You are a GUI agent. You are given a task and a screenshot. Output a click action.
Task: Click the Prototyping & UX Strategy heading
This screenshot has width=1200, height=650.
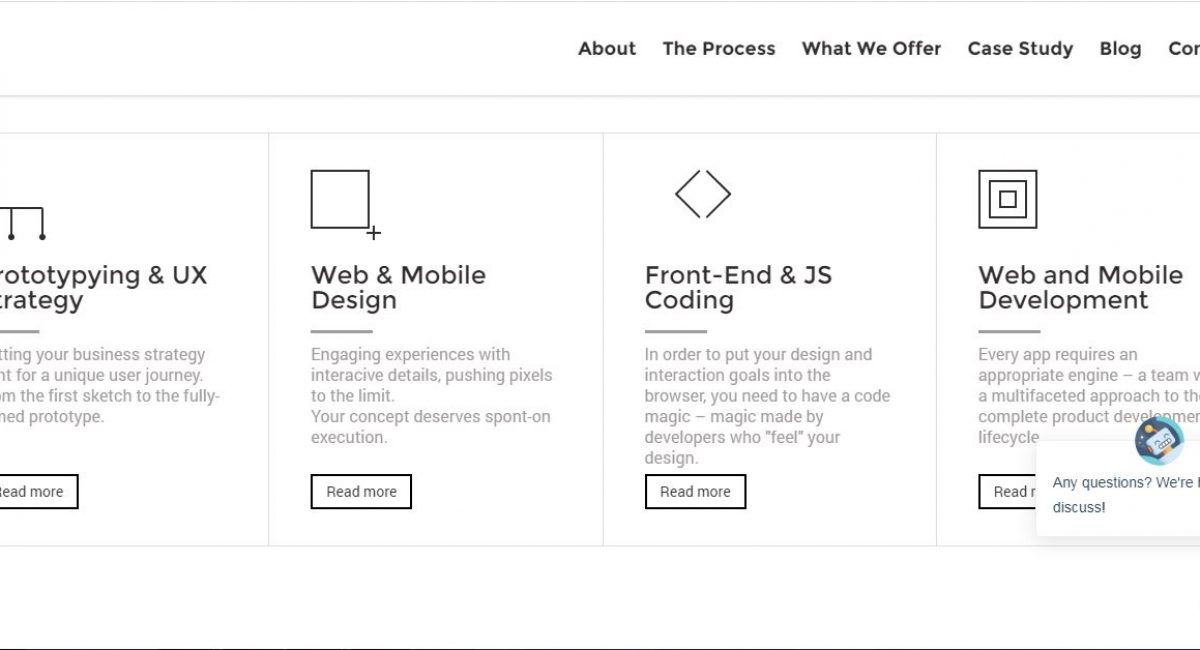pos(103,288)
